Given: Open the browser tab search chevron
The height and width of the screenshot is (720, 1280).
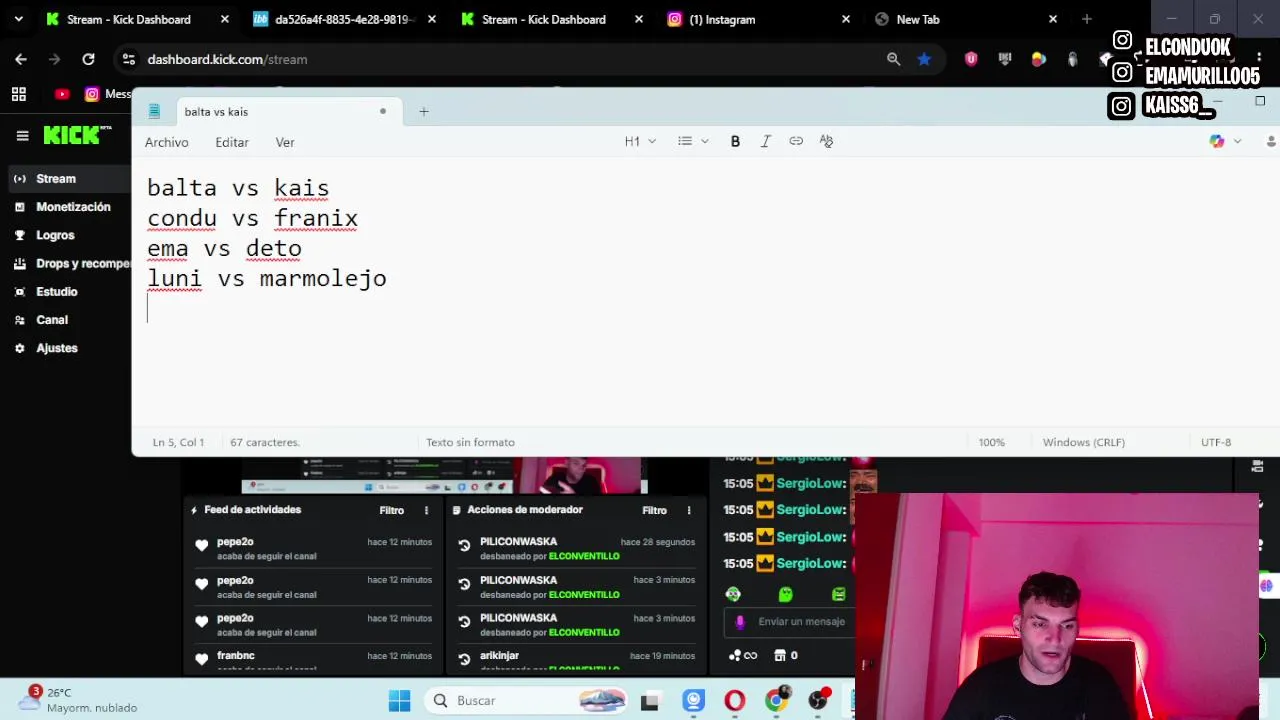Looking at the screenshot, I should 18,19.
